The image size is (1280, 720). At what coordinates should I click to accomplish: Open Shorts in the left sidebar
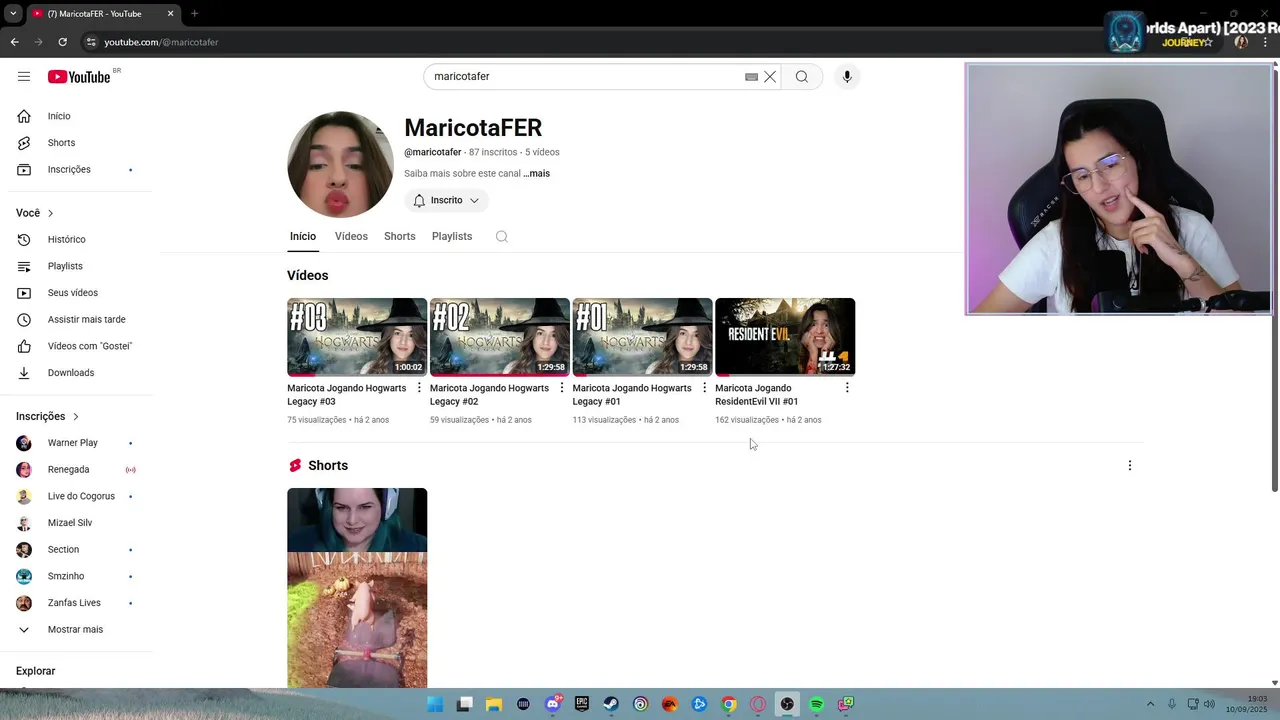(x=76, y=143)
